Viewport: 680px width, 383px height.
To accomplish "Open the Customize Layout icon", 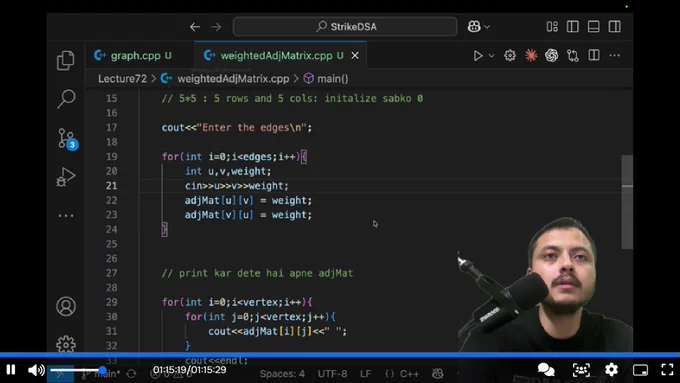I will (552, 26).
